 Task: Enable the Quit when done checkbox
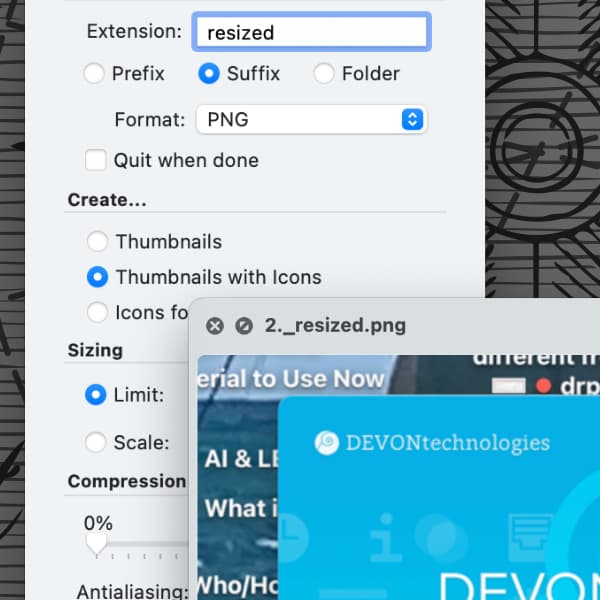96,160
